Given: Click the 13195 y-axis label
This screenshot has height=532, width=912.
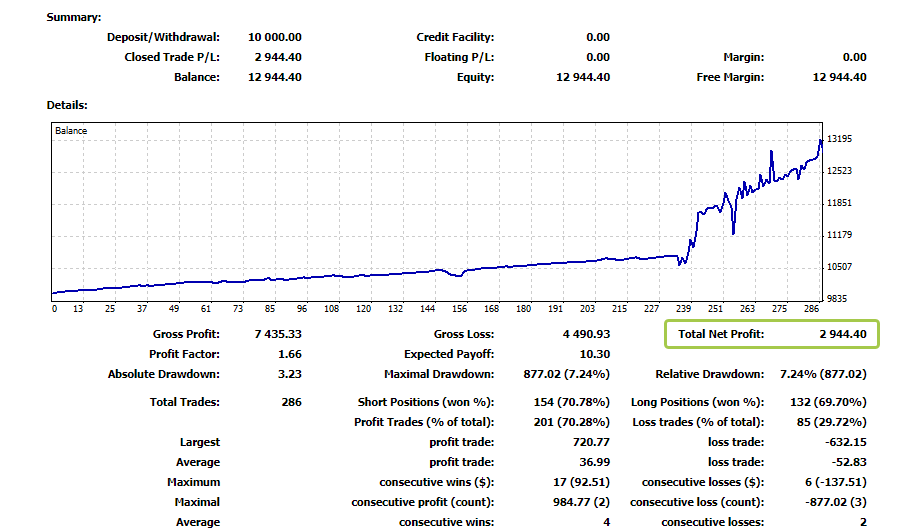Looking at the screenshot, I should click(839, 139).
